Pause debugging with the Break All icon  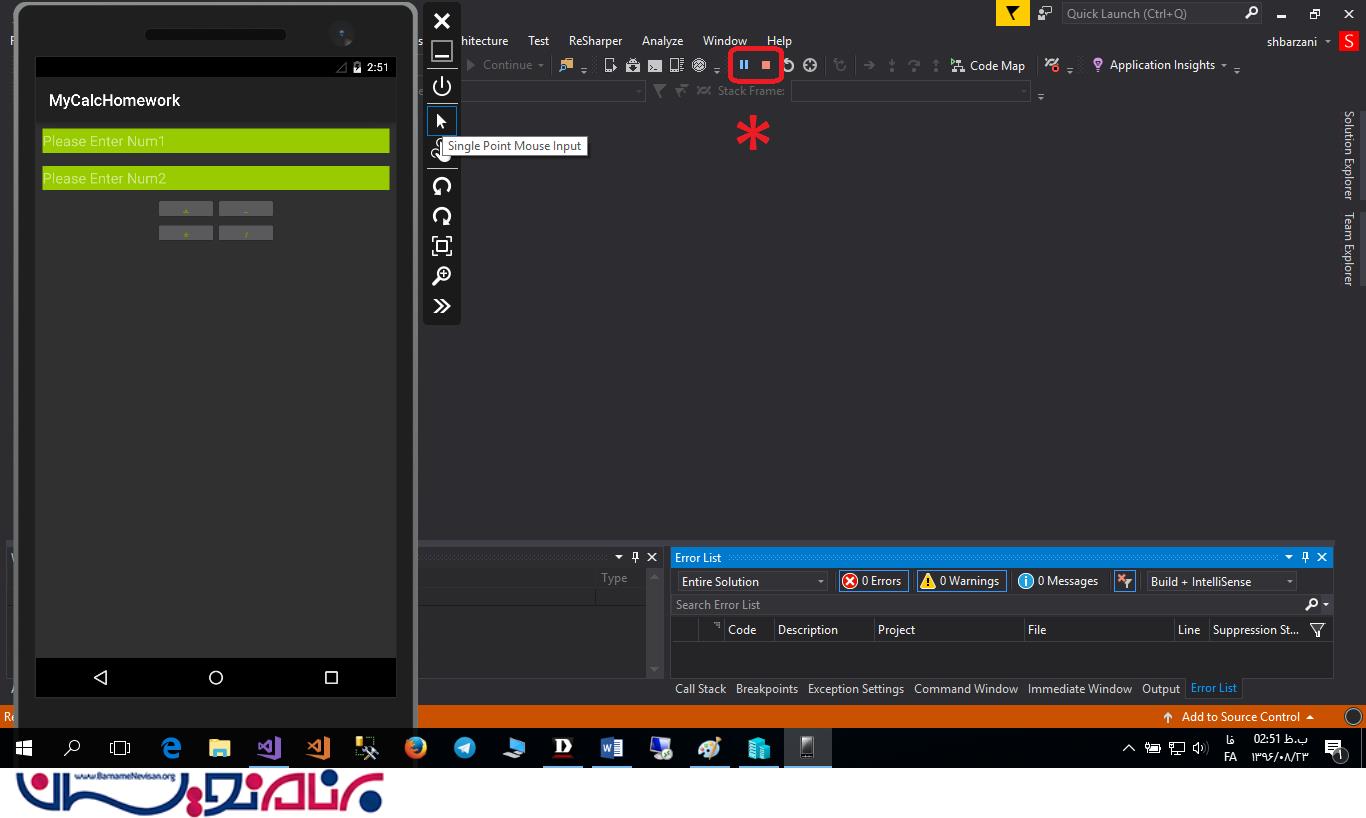pos(744,65)
